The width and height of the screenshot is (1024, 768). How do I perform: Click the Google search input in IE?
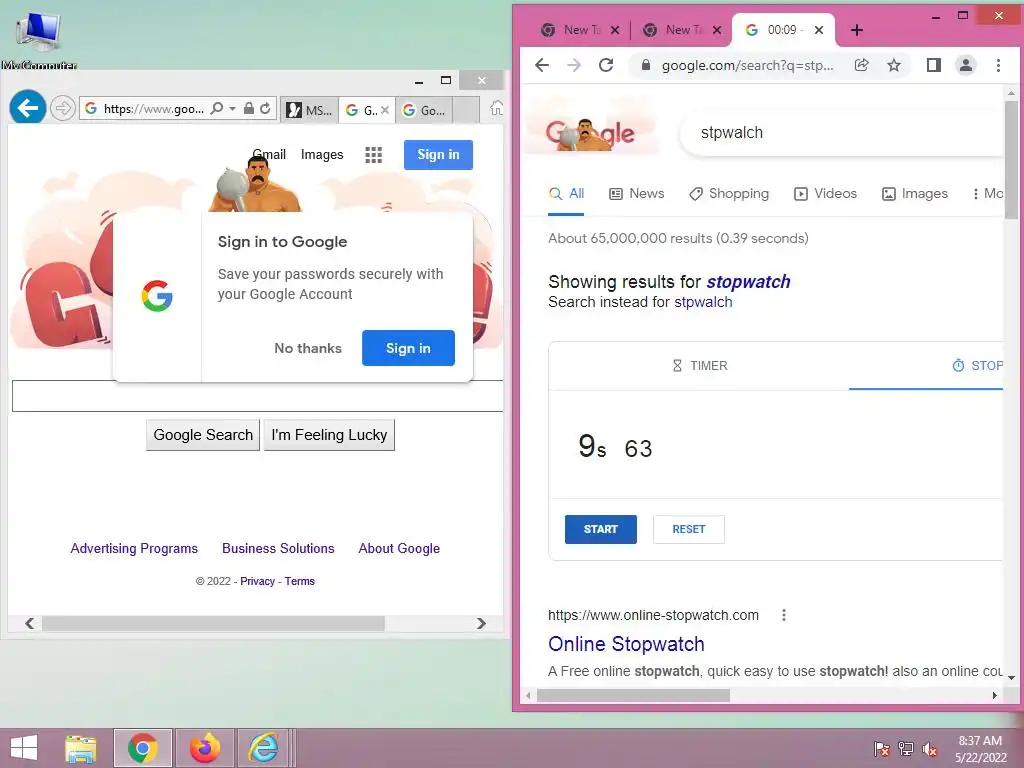257,396
